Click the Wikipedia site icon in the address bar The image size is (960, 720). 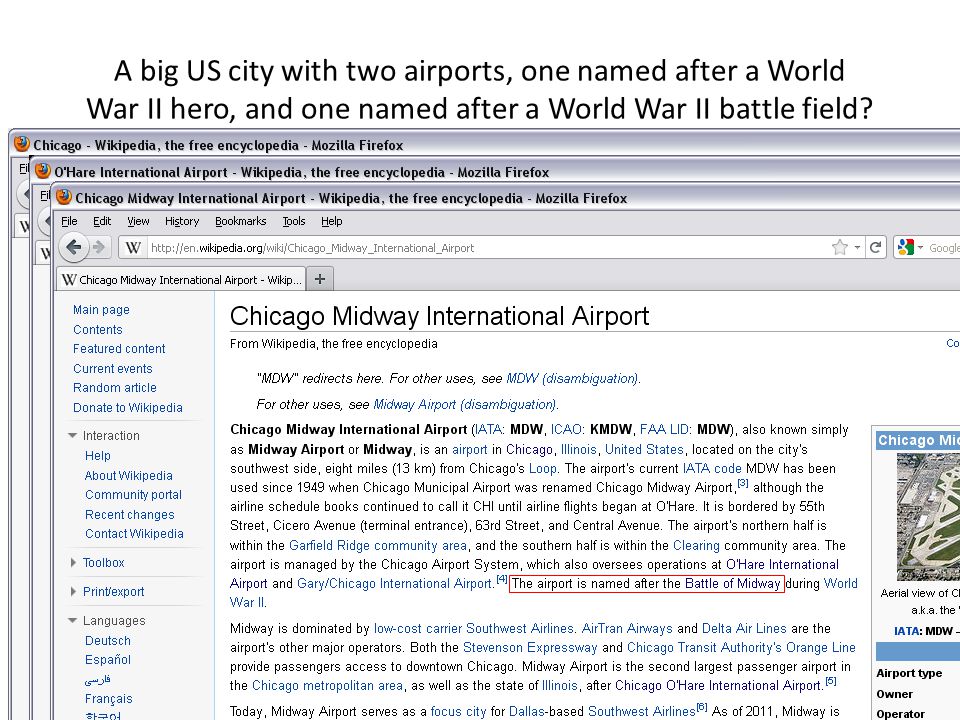pyautogui.click(x=133, y=247)
